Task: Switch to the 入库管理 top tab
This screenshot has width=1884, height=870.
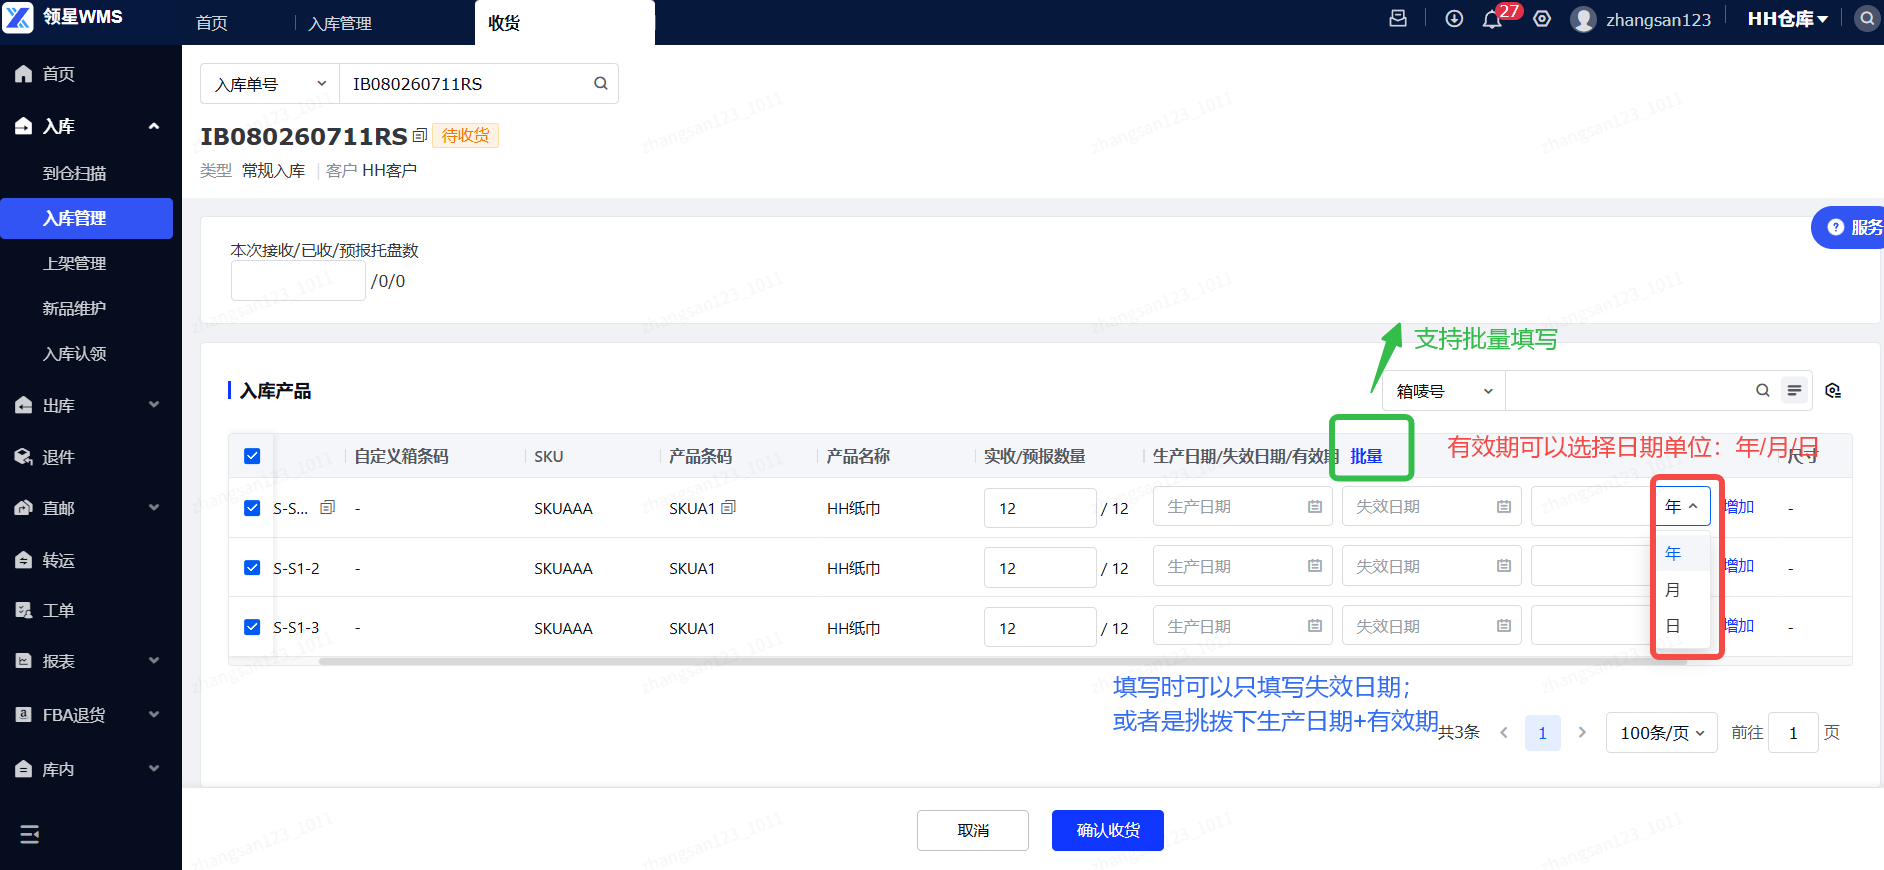Action: pos(340,23)
